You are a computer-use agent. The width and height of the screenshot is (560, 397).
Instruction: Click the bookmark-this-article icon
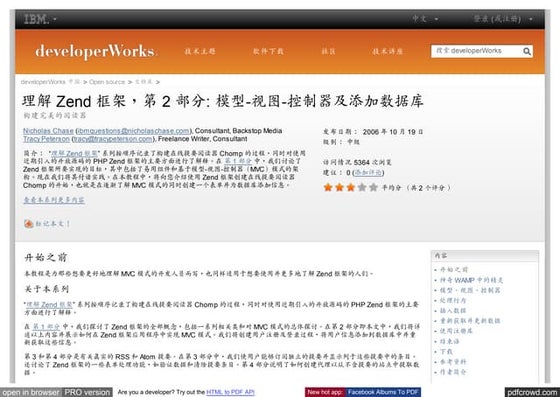tap(29, 224)
